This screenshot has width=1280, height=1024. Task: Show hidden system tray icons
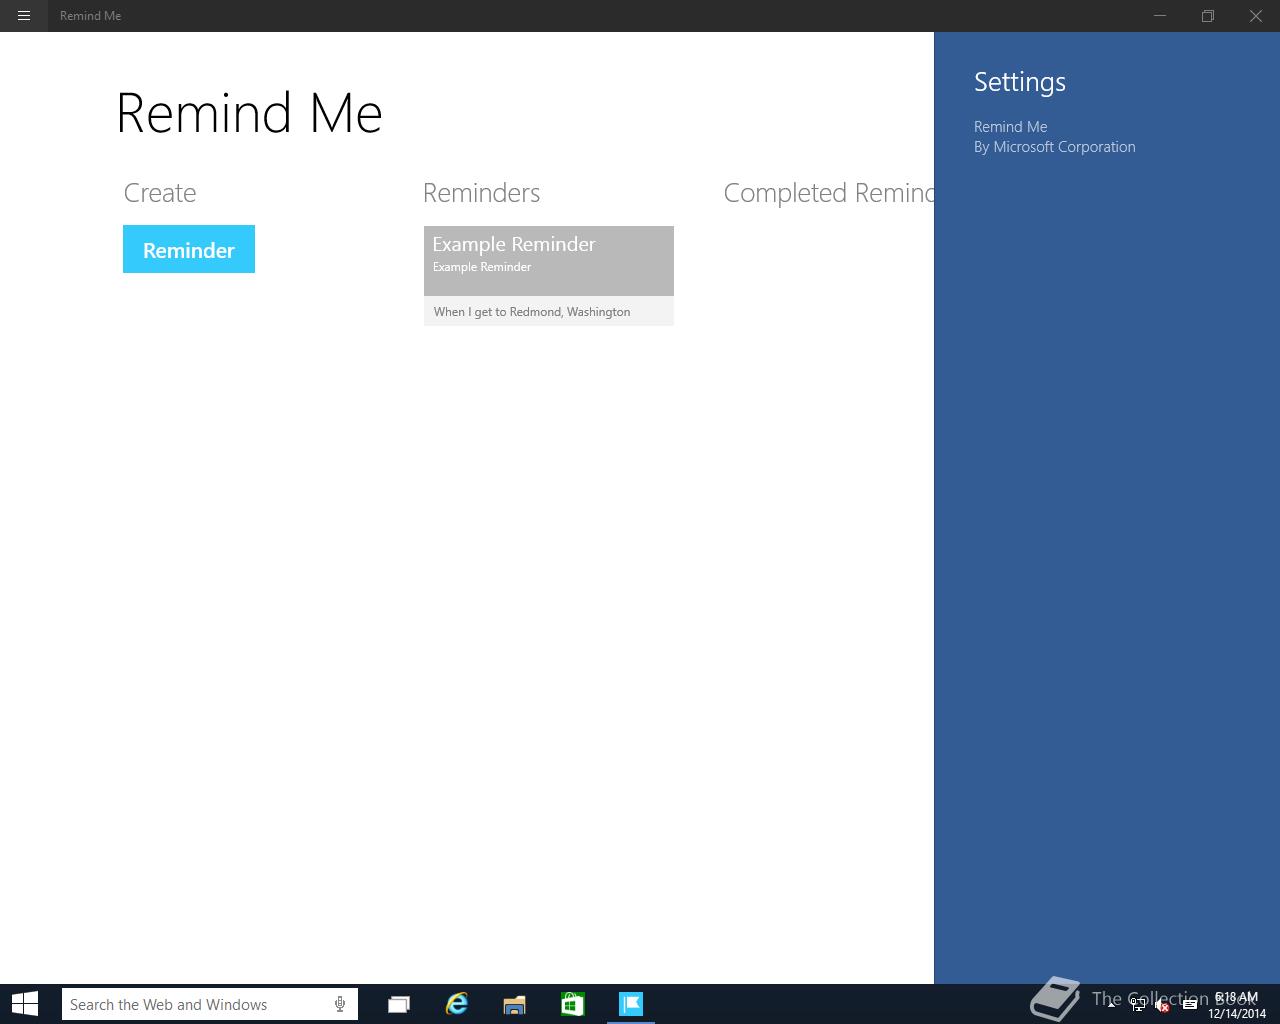click(1112, 1005)
